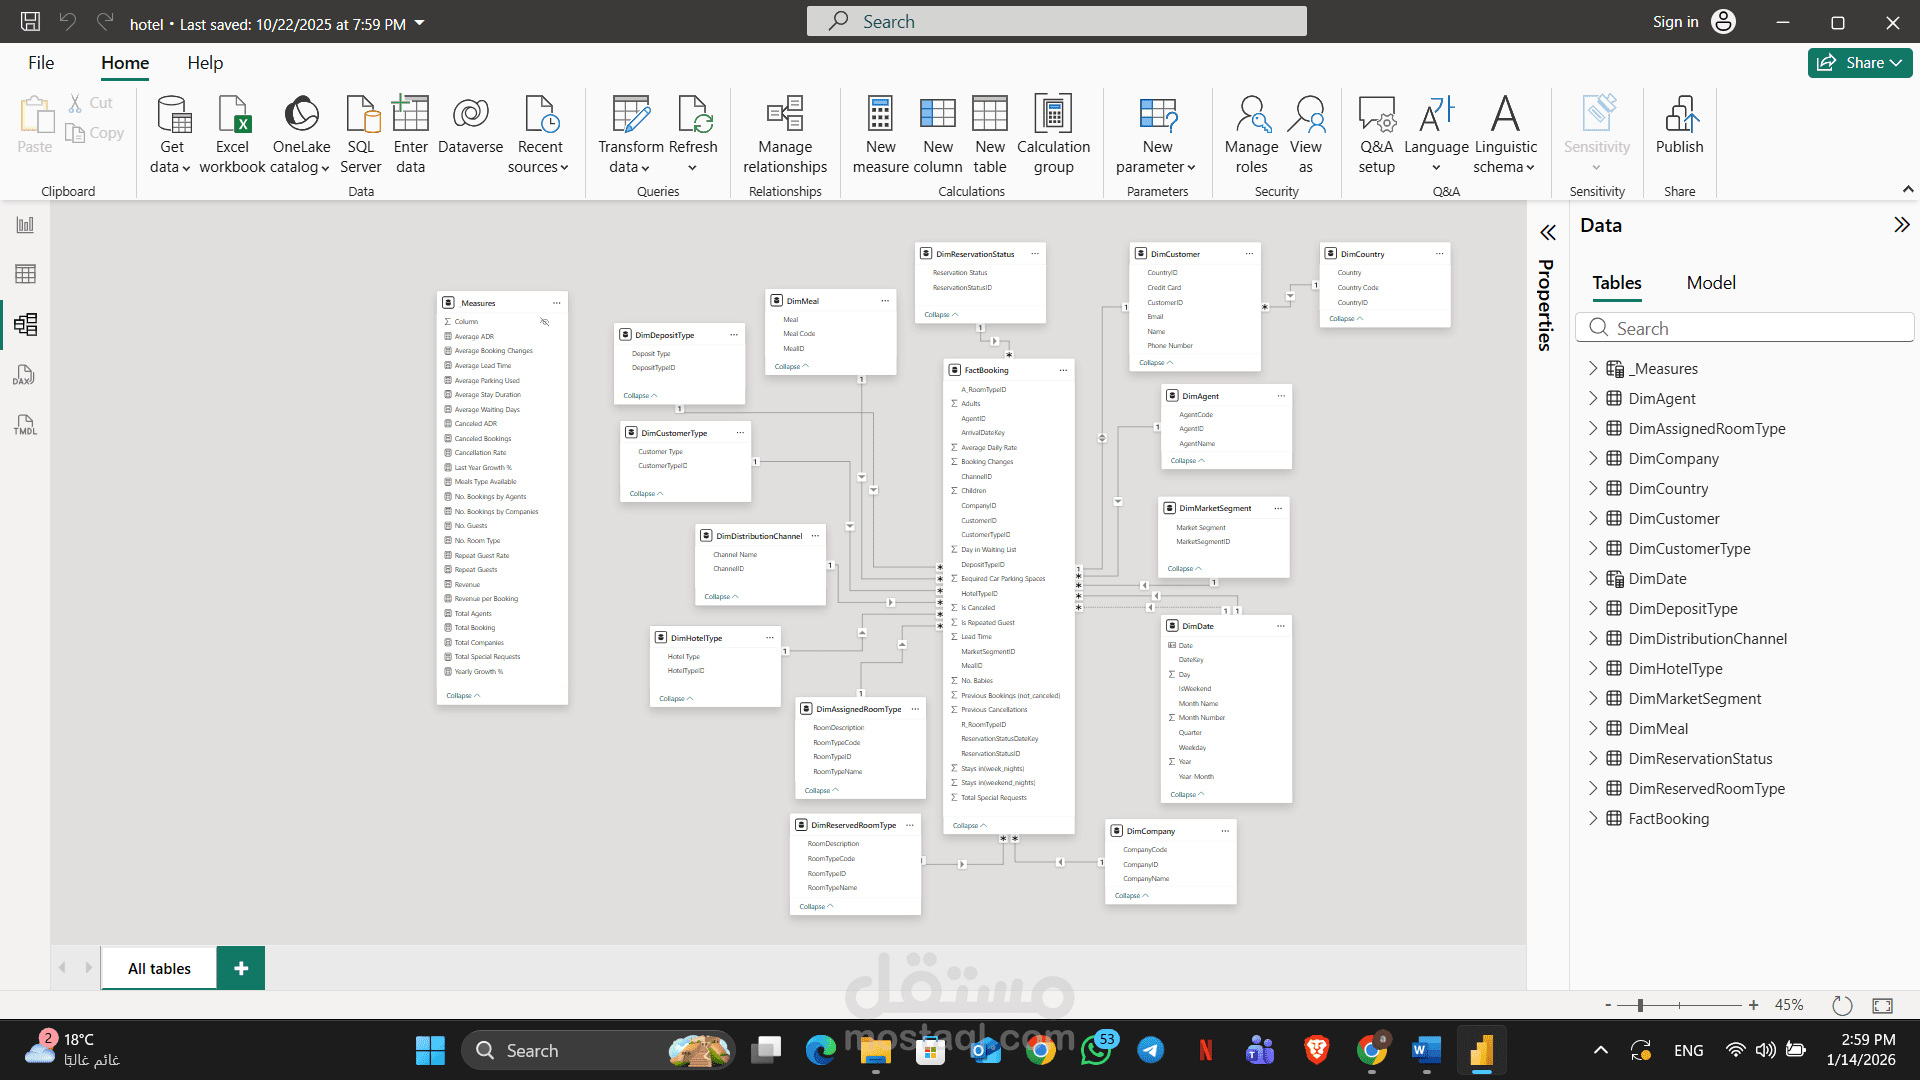Collapse the DimDate table card
Viewport: 1920px width, 1080px height.
pos(1187,795)
